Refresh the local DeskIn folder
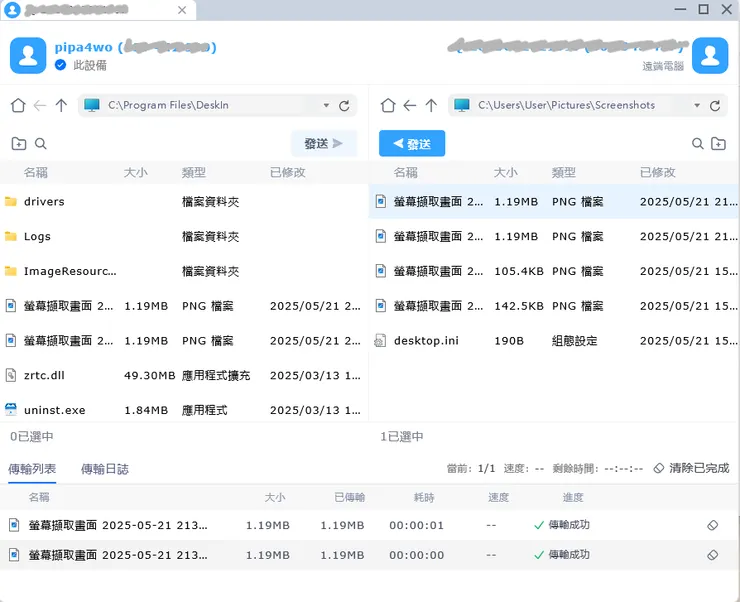This screenshot has height=602, width=740. click(x=344, y=106)
